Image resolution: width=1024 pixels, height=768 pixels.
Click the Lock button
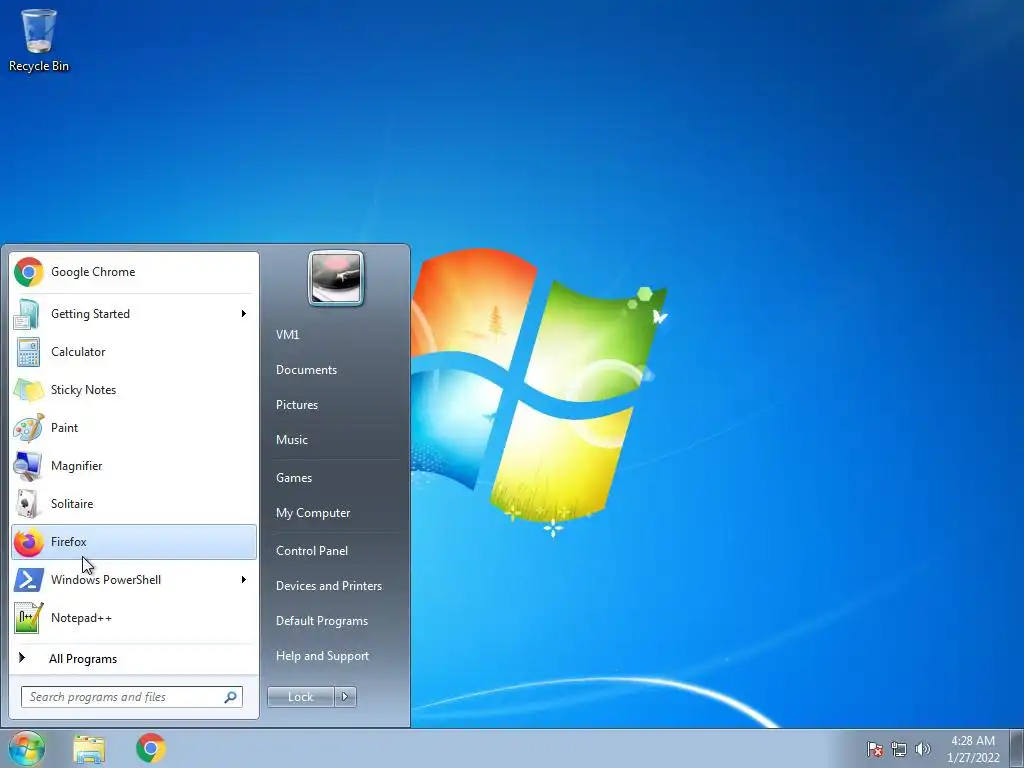[301, 697]
